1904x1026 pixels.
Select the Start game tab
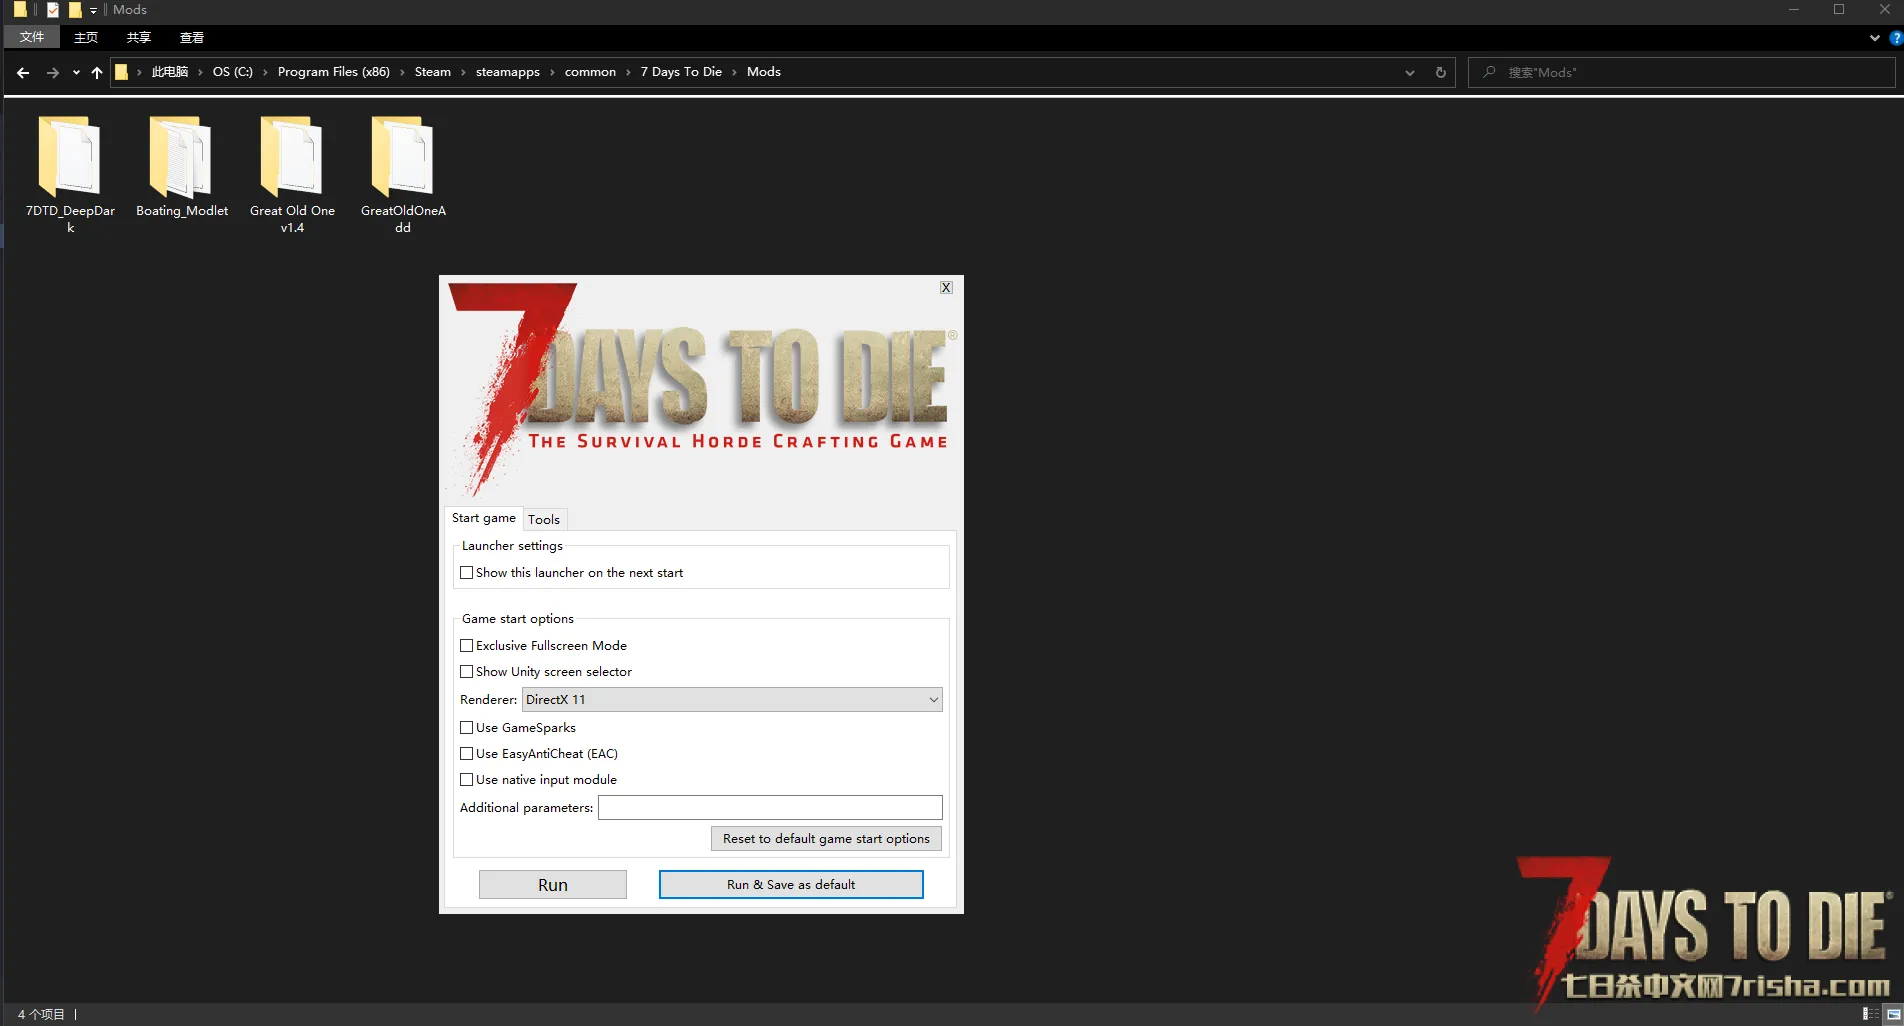coord(484,518)
